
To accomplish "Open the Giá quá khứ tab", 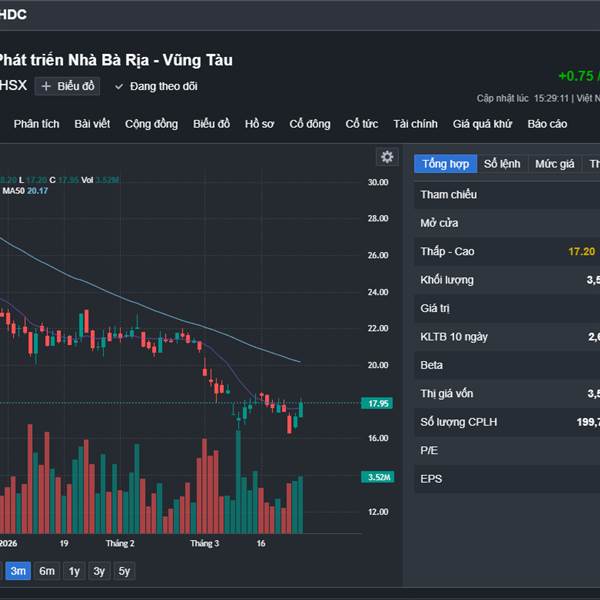I will 482,124.
